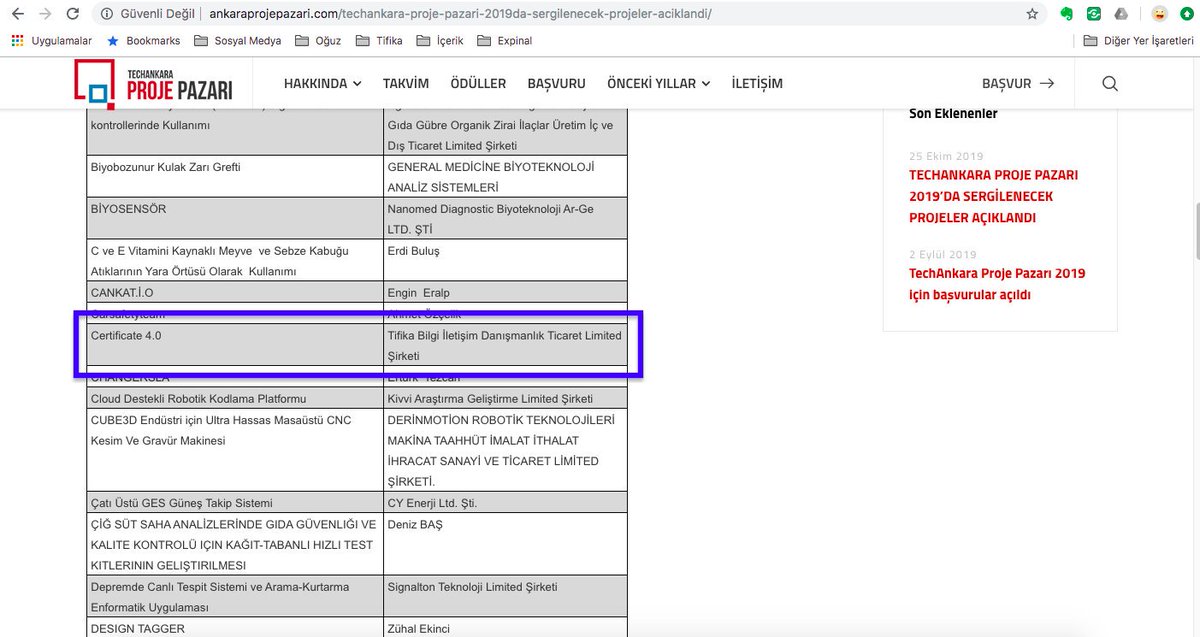
Task: Click the 'Erdi Buluş' cell
Action: (x=505, y=260)
